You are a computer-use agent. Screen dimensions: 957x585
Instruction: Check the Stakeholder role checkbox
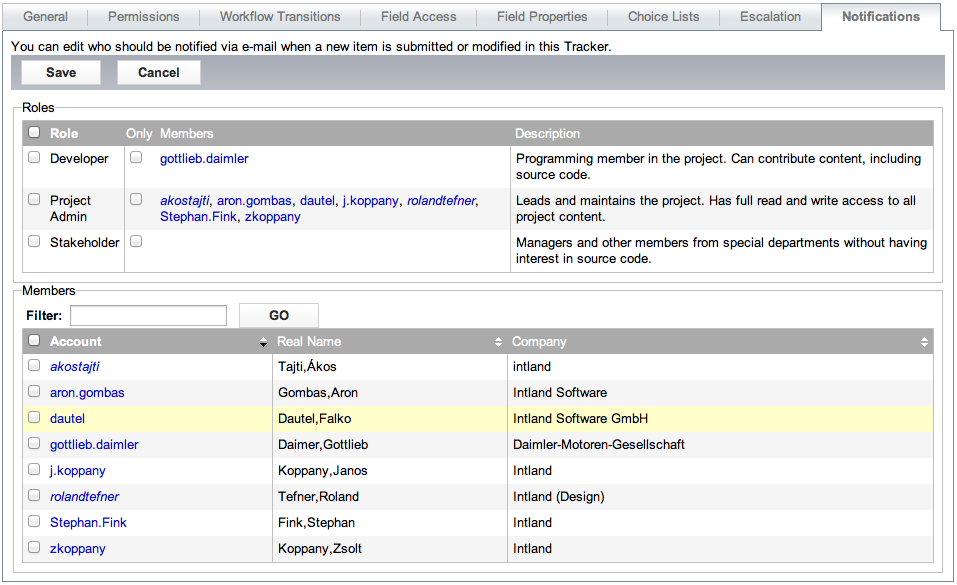pyautogui.click(x=33, y=240)
